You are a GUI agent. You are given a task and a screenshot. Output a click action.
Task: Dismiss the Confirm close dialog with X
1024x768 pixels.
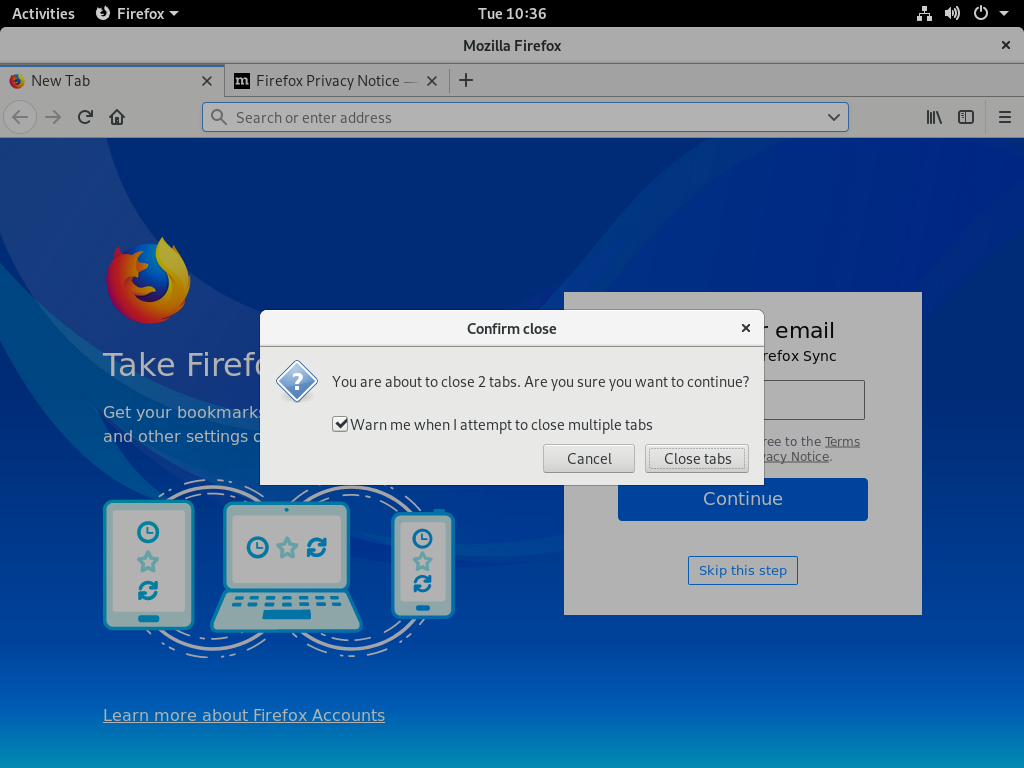coord(746,328)
